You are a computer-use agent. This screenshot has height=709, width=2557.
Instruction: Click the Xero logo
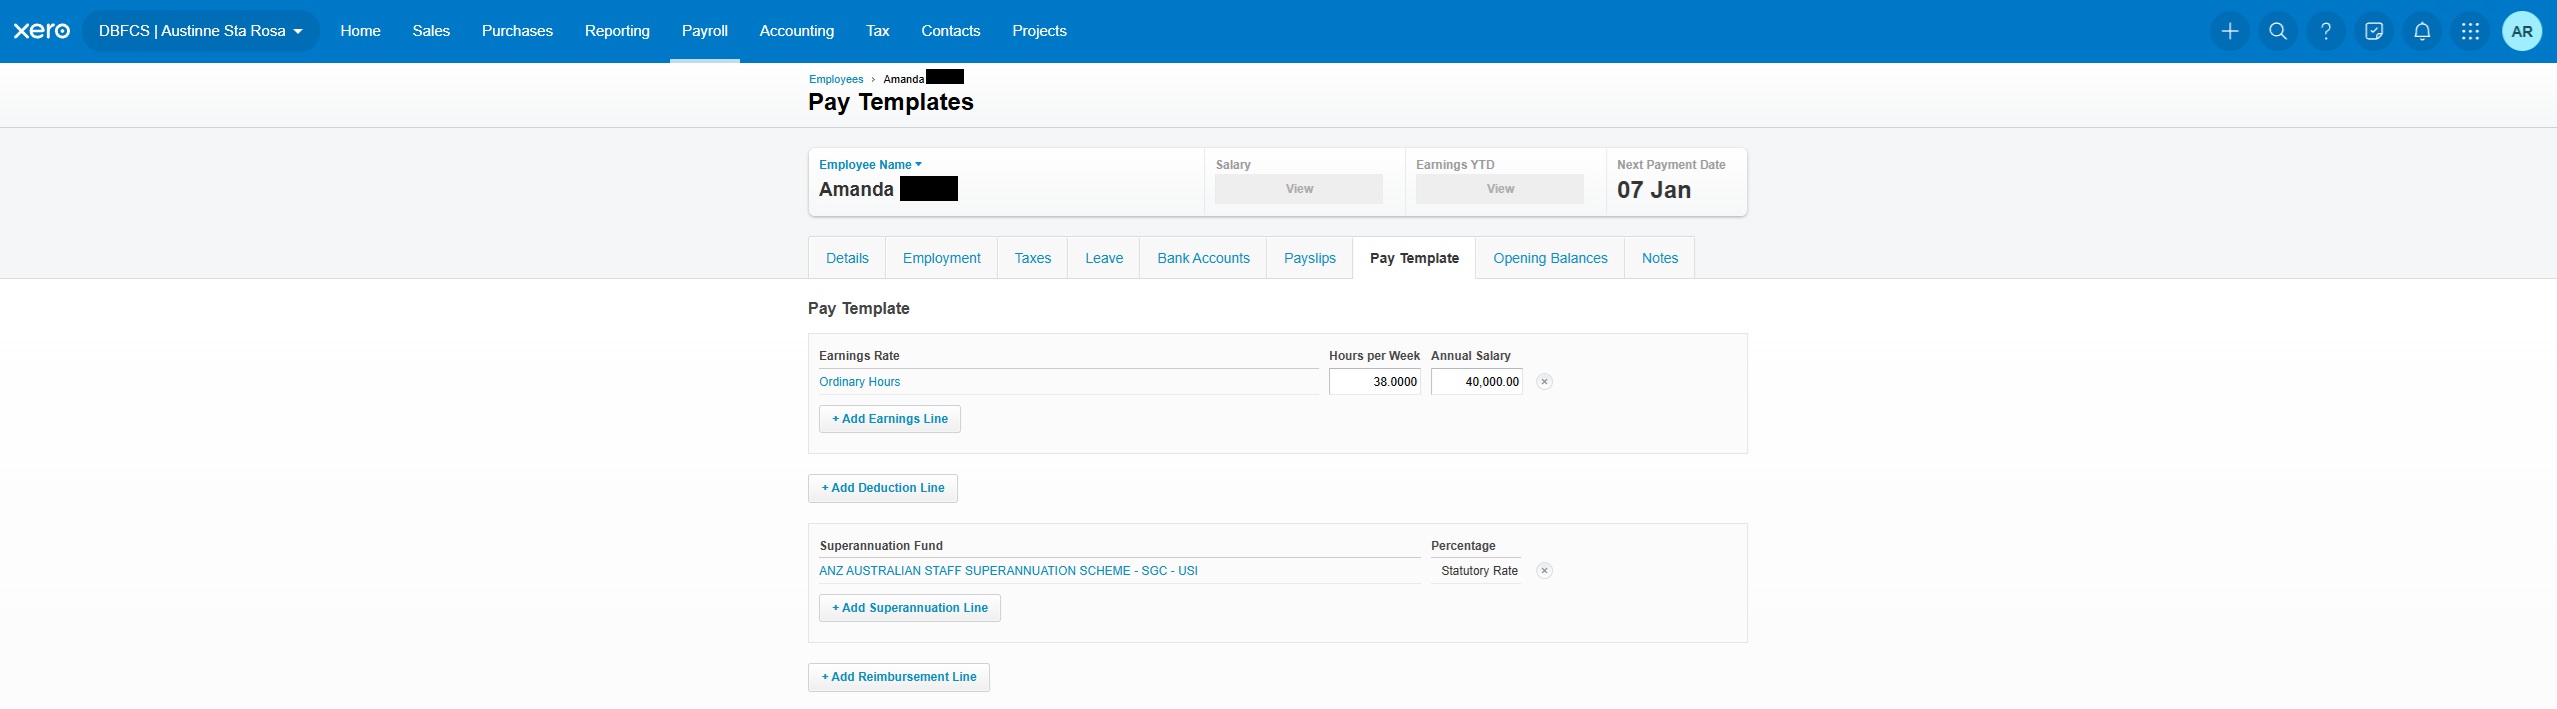[42, 31]
